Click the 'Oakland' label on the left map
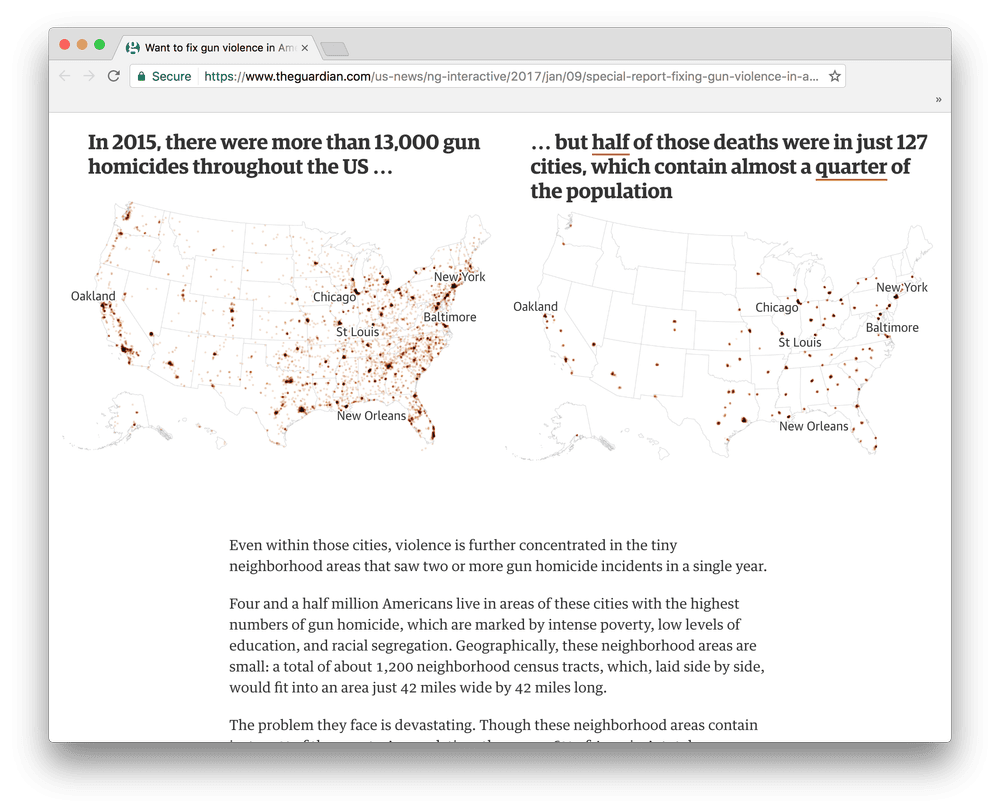The image size is (1000, 812). pyautogui.click(x=93, y=296)
